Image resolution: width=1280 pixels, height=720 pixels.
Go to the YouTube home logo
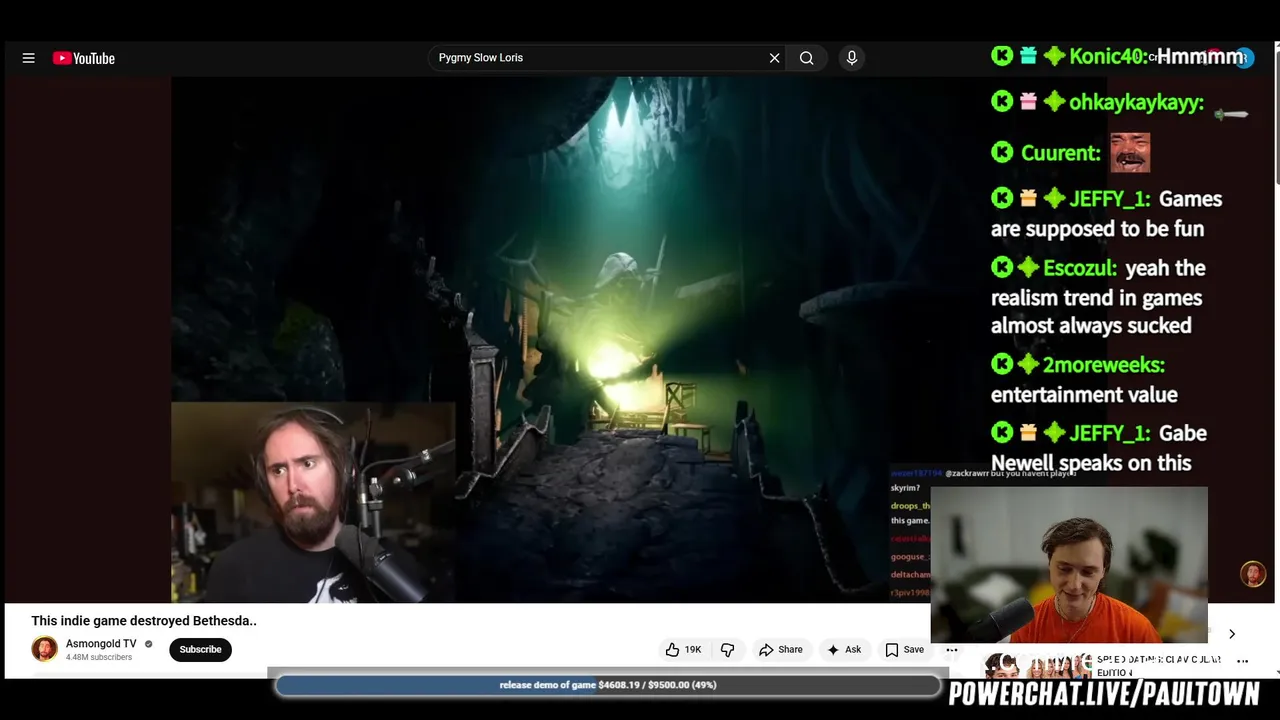[84, 58]
